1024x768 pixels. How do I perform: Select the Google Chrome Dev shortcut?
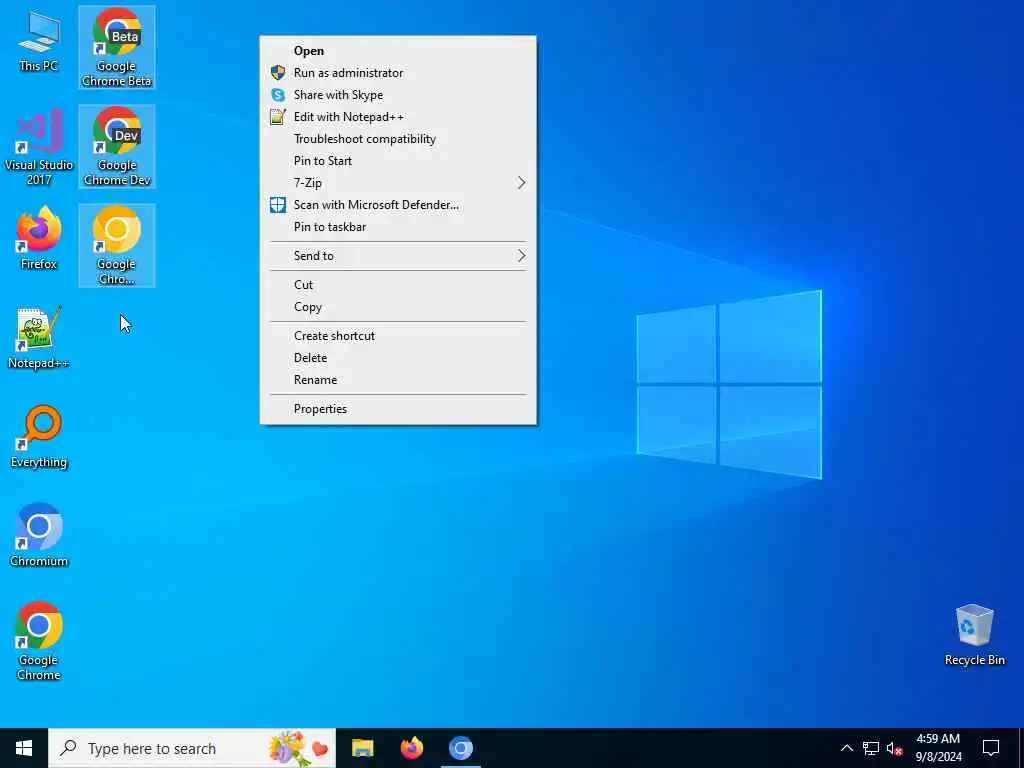point(117,146)
